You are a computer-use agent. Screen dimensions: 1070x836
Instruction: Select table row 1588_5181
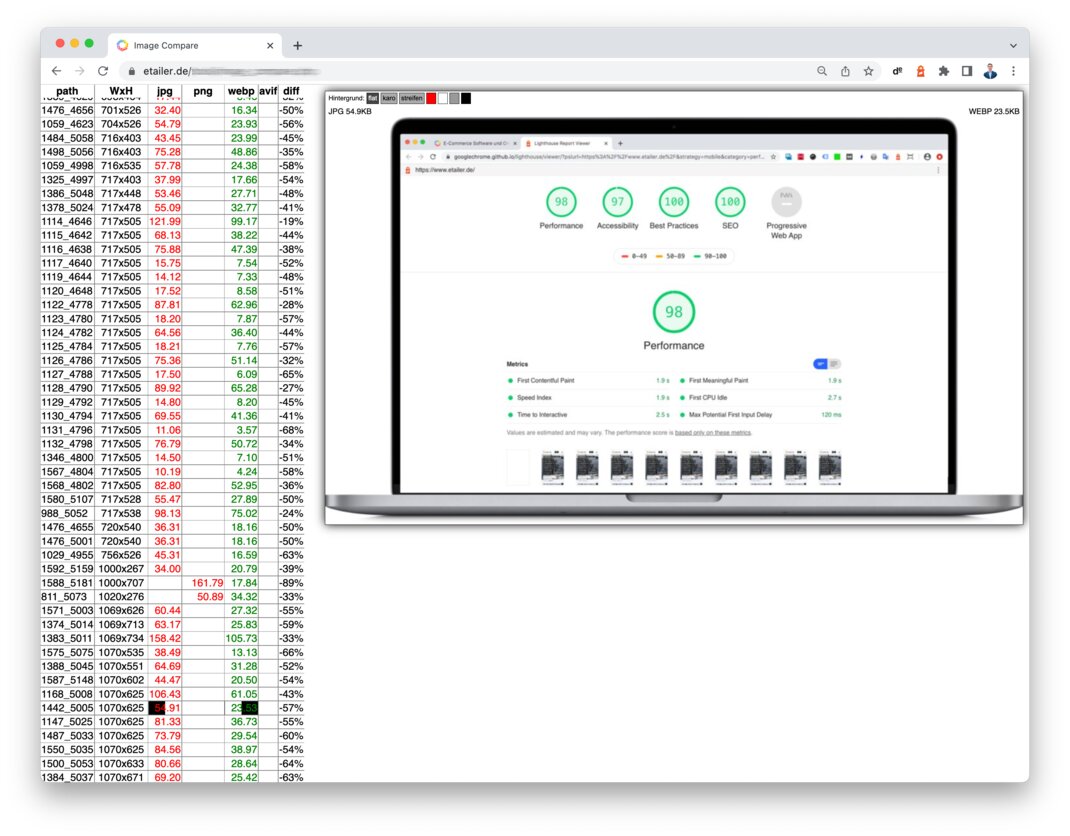[67, 583]
